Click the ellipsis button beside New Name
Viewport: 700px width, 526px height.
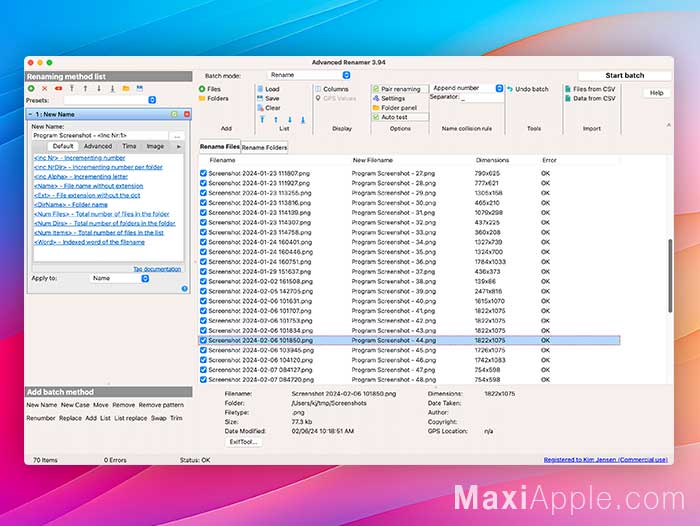click(177, 136)
